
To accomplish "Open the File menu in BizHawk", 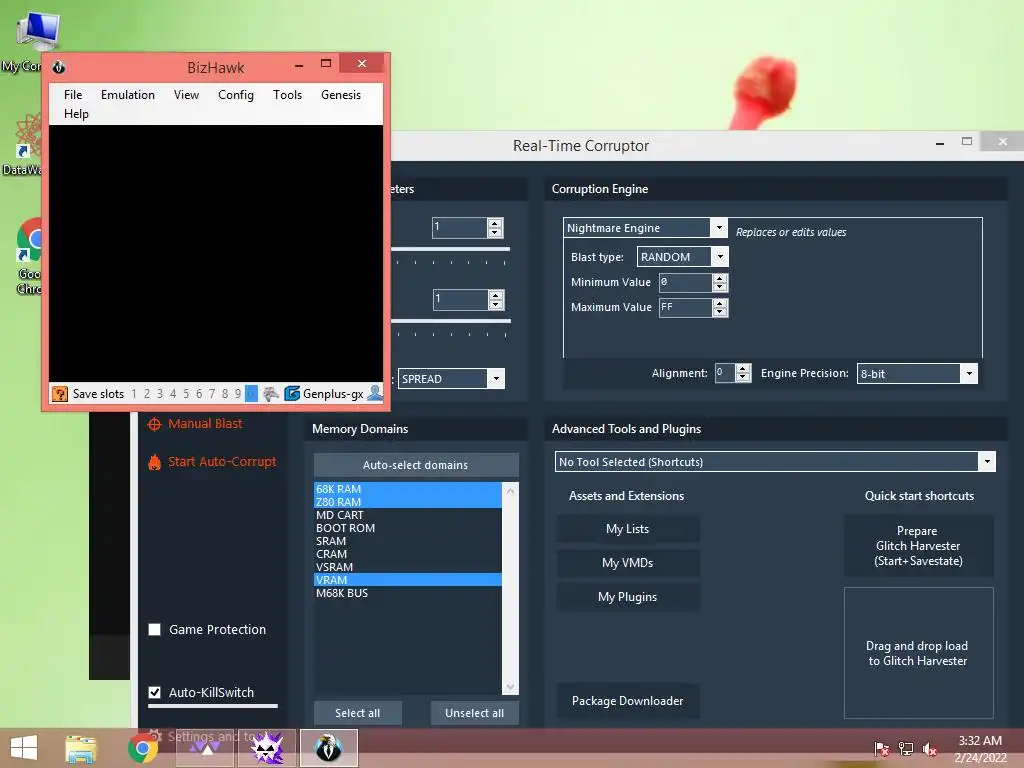I will tap(73, 95).
